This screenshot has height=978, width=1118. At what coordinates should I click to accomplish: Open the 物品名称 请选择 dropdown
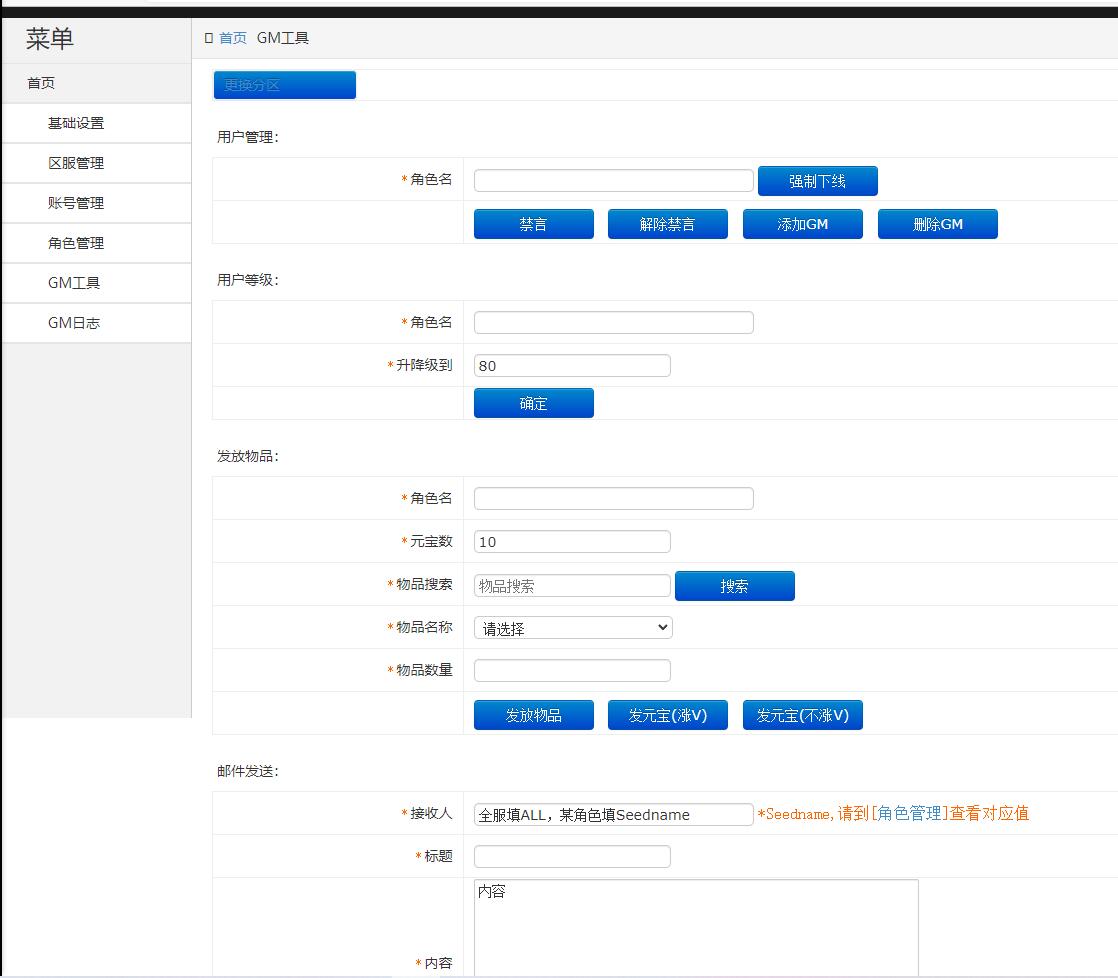572,627
